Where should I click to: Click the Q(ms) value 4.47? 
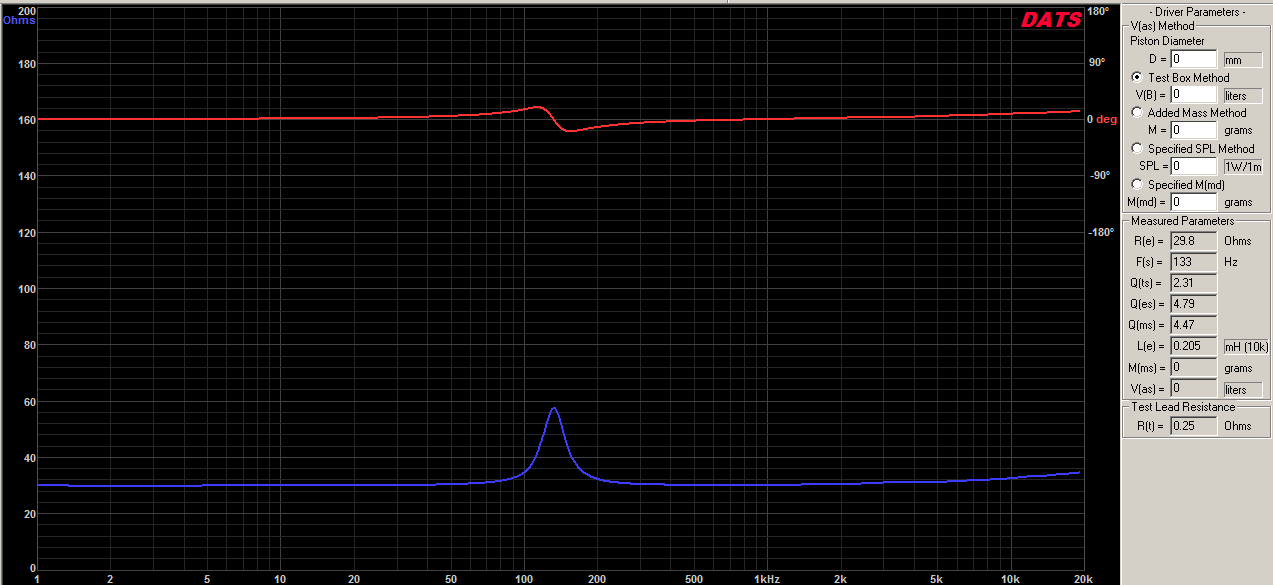pyautogui.click(x=1194, y=325)
